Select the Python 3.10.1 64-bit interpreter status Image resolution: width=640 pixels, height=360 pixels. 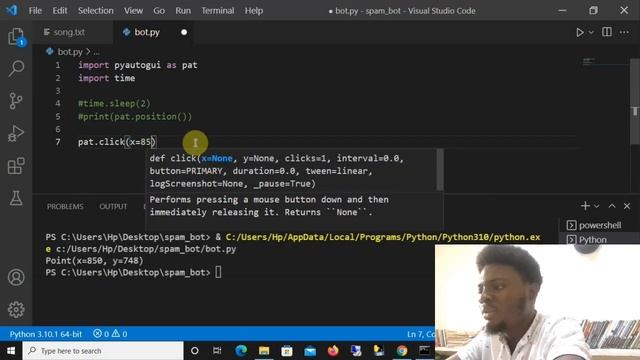(46, 334)
